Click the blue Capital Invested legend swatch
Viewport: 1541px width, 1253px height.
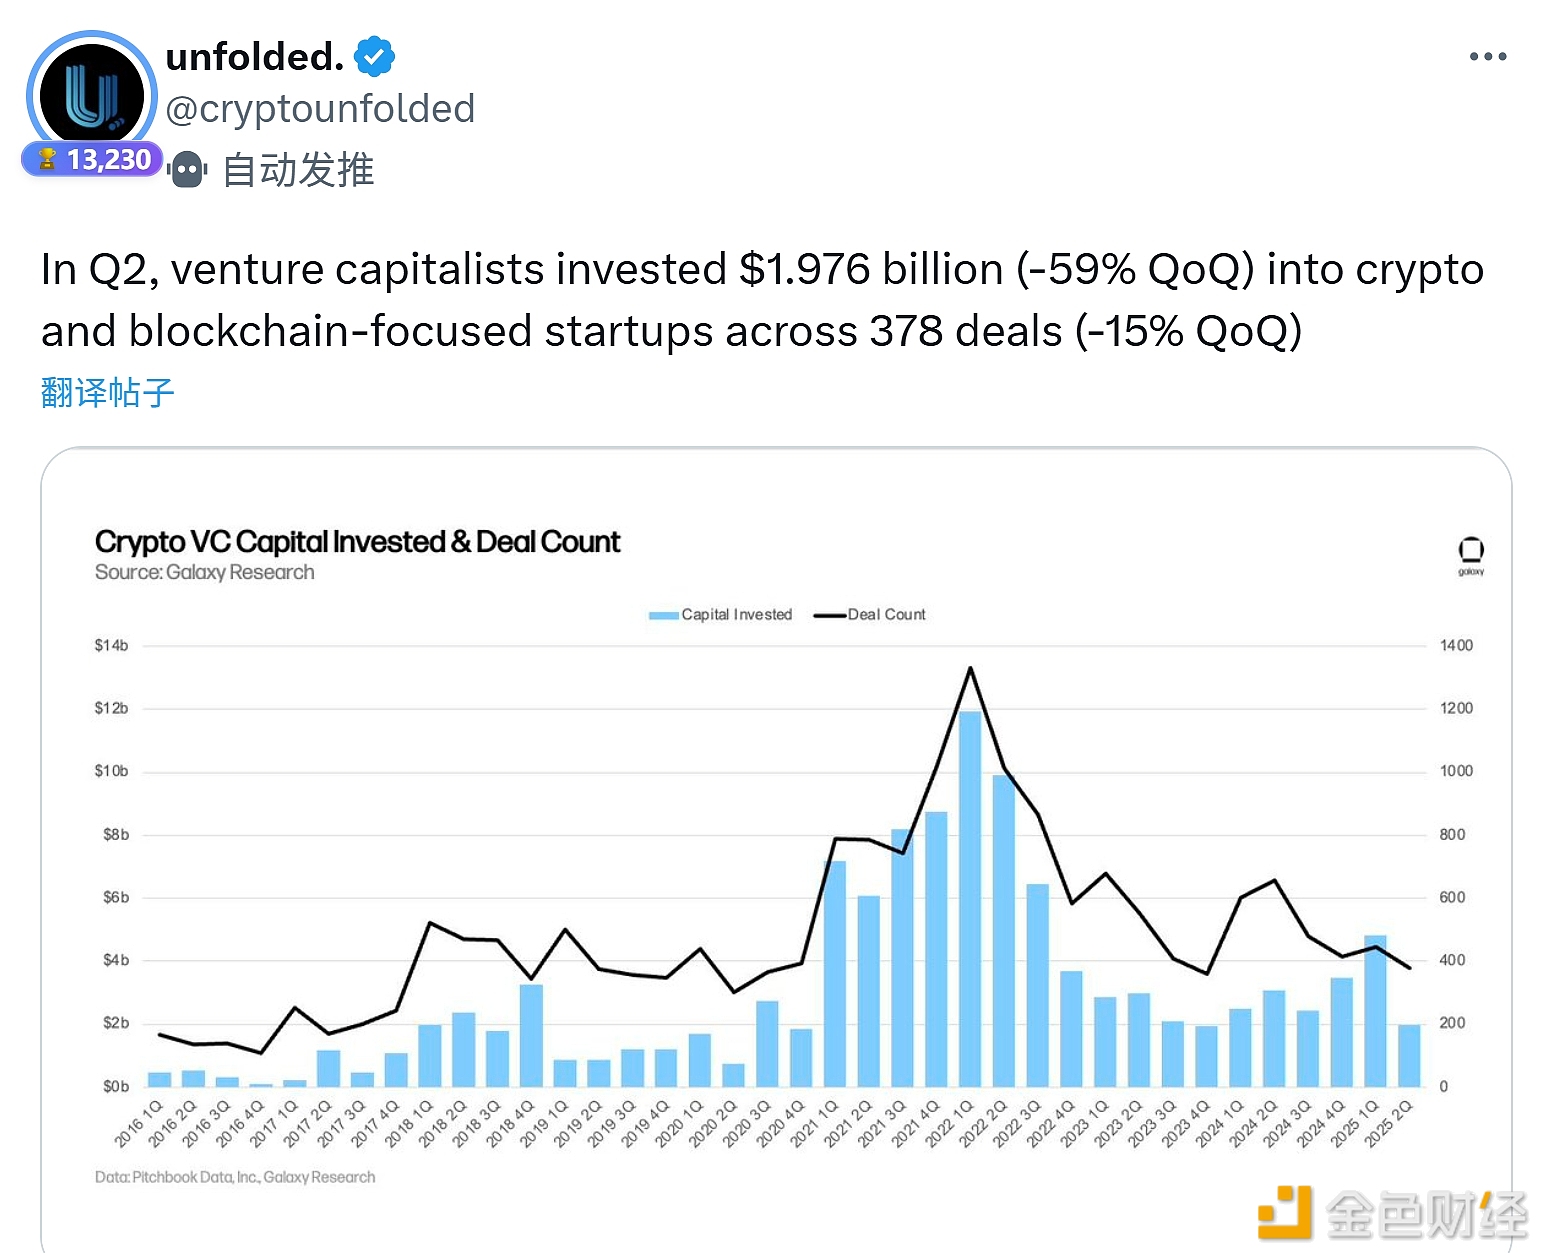[x=663, y=615]
